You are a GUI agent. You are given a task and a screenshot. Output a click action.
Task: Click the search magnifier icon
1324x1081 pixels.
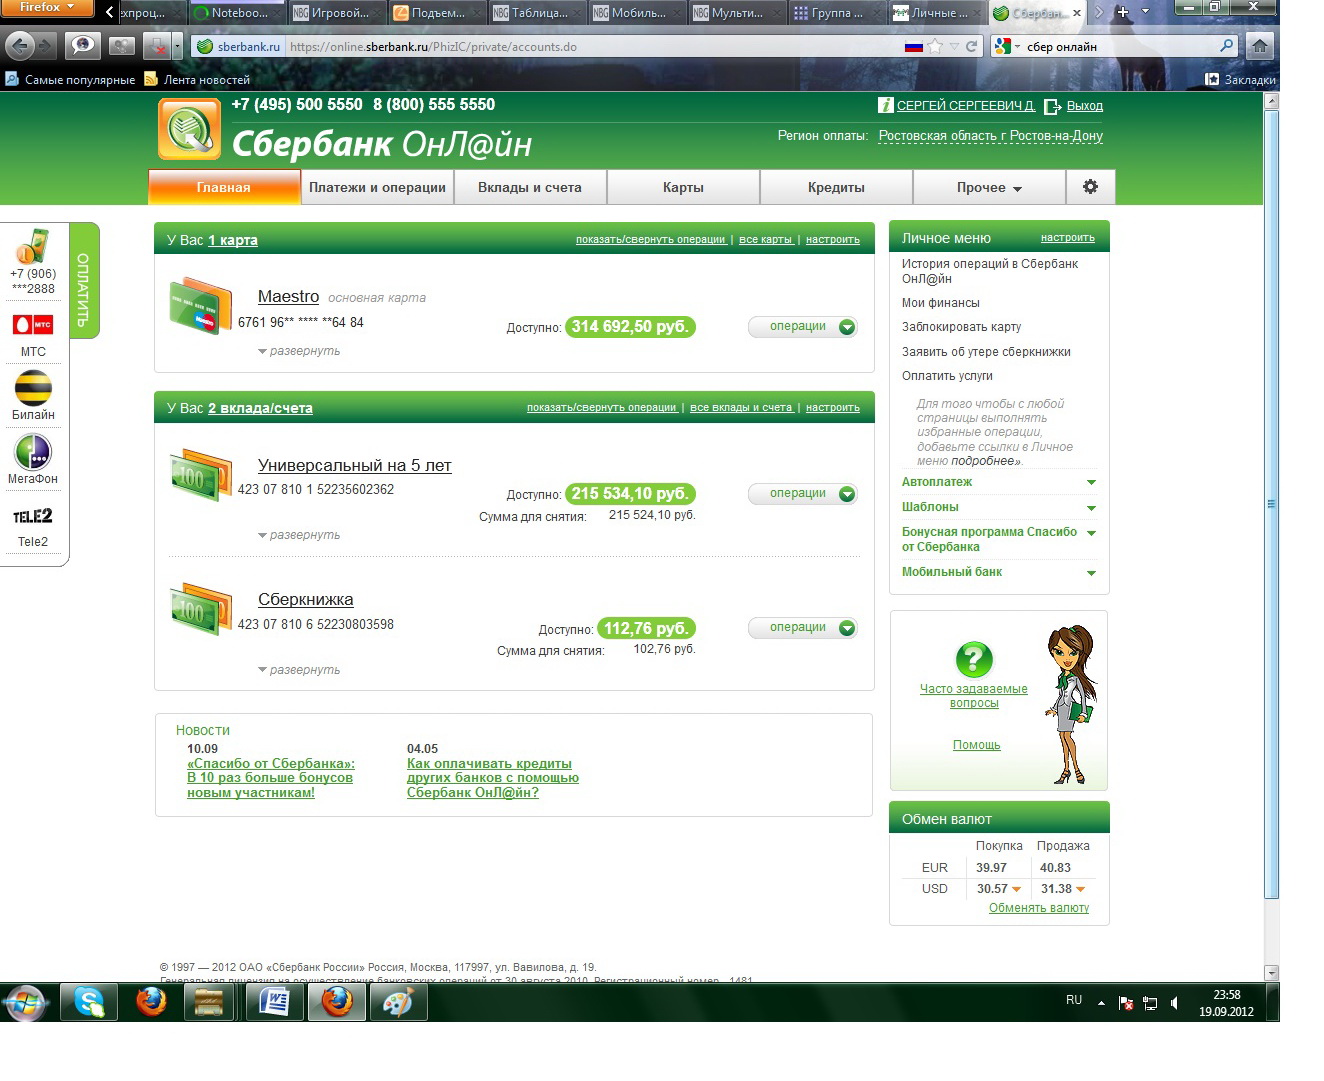pos(1227,46)
